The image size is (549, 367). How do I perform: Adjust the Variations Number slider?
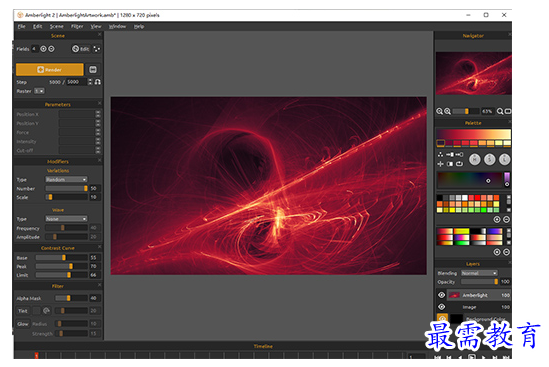(x=66, y=188)
